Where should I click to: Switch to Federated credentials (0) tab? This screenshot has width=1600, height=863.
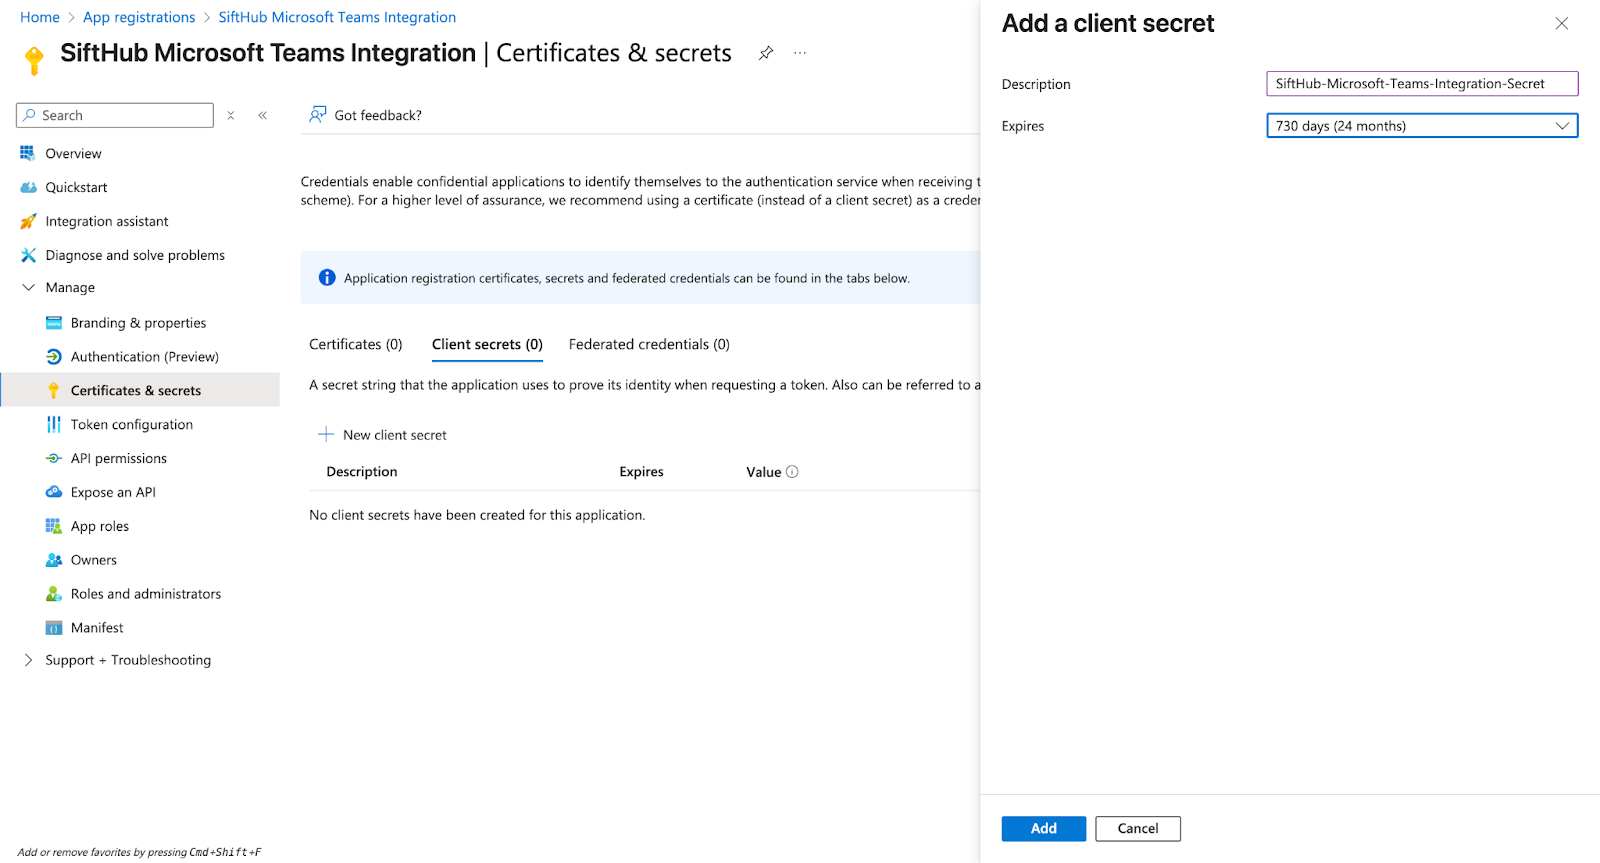pyautogui.click(x=649, y=344)
